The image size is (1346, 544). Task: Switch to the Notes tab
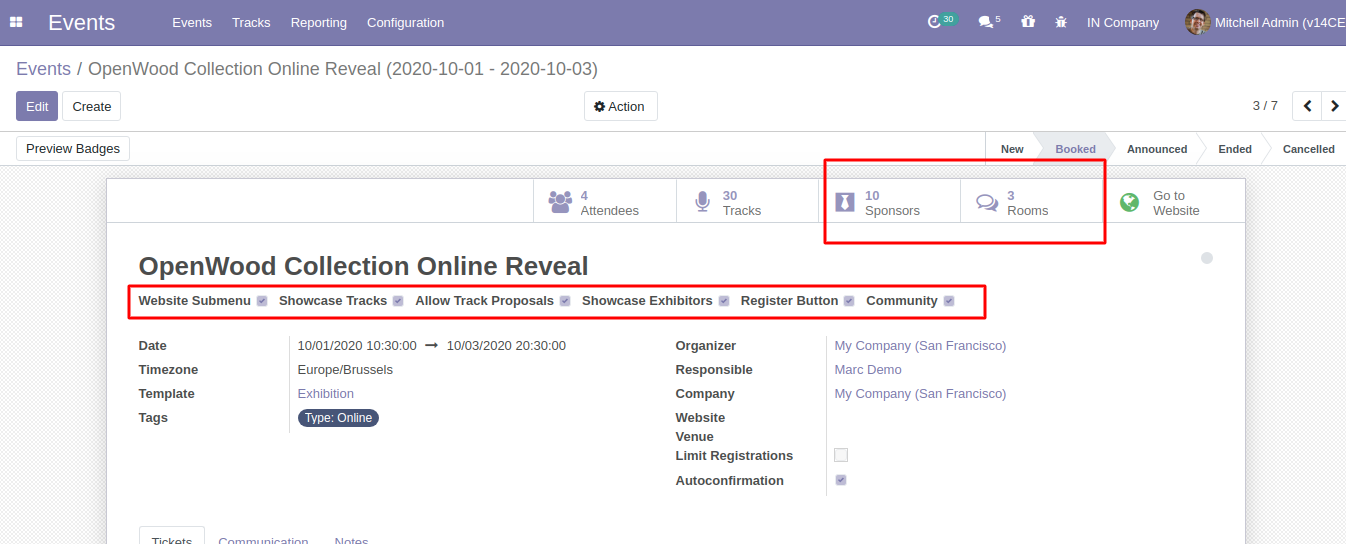(352, 541)
